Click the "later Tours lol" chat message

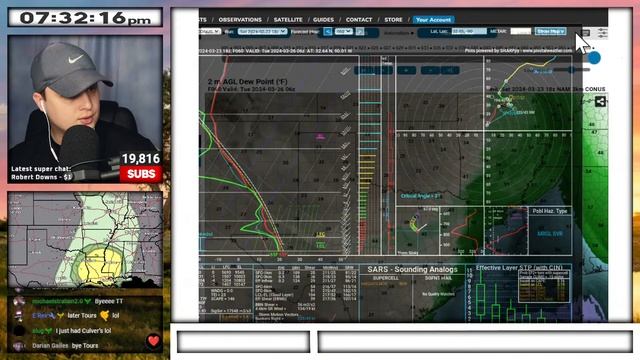tap(93, 316)
